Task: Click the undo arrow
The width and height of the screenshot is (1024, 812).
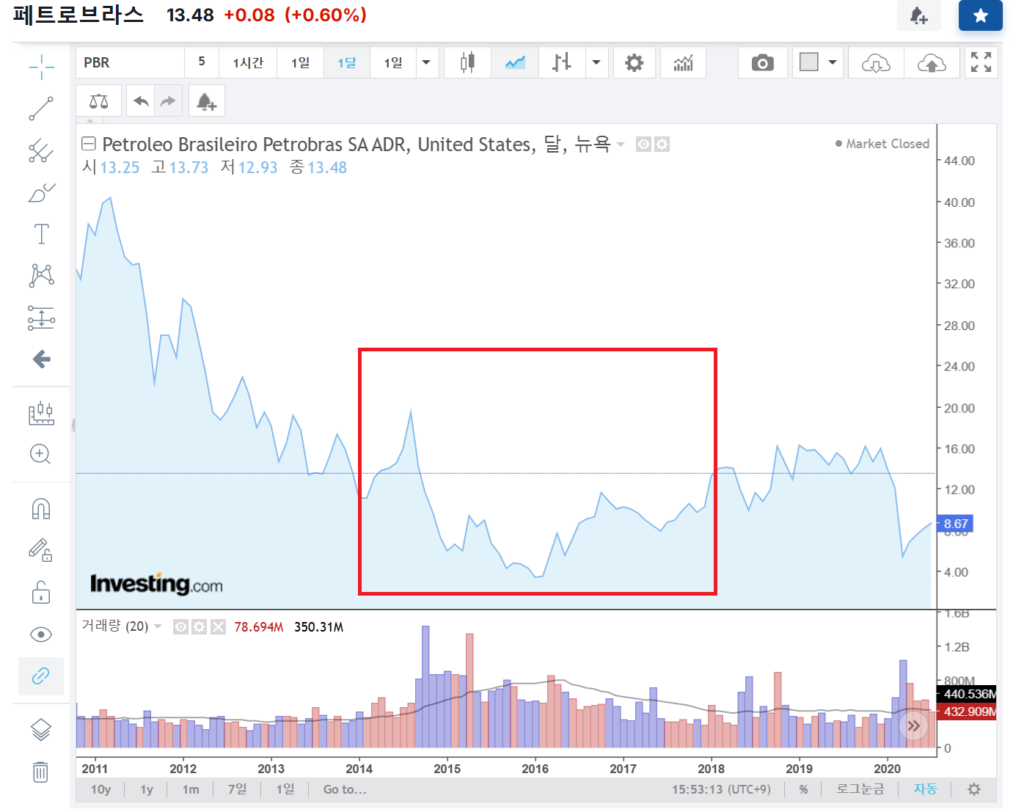Action: pos(140,101)
